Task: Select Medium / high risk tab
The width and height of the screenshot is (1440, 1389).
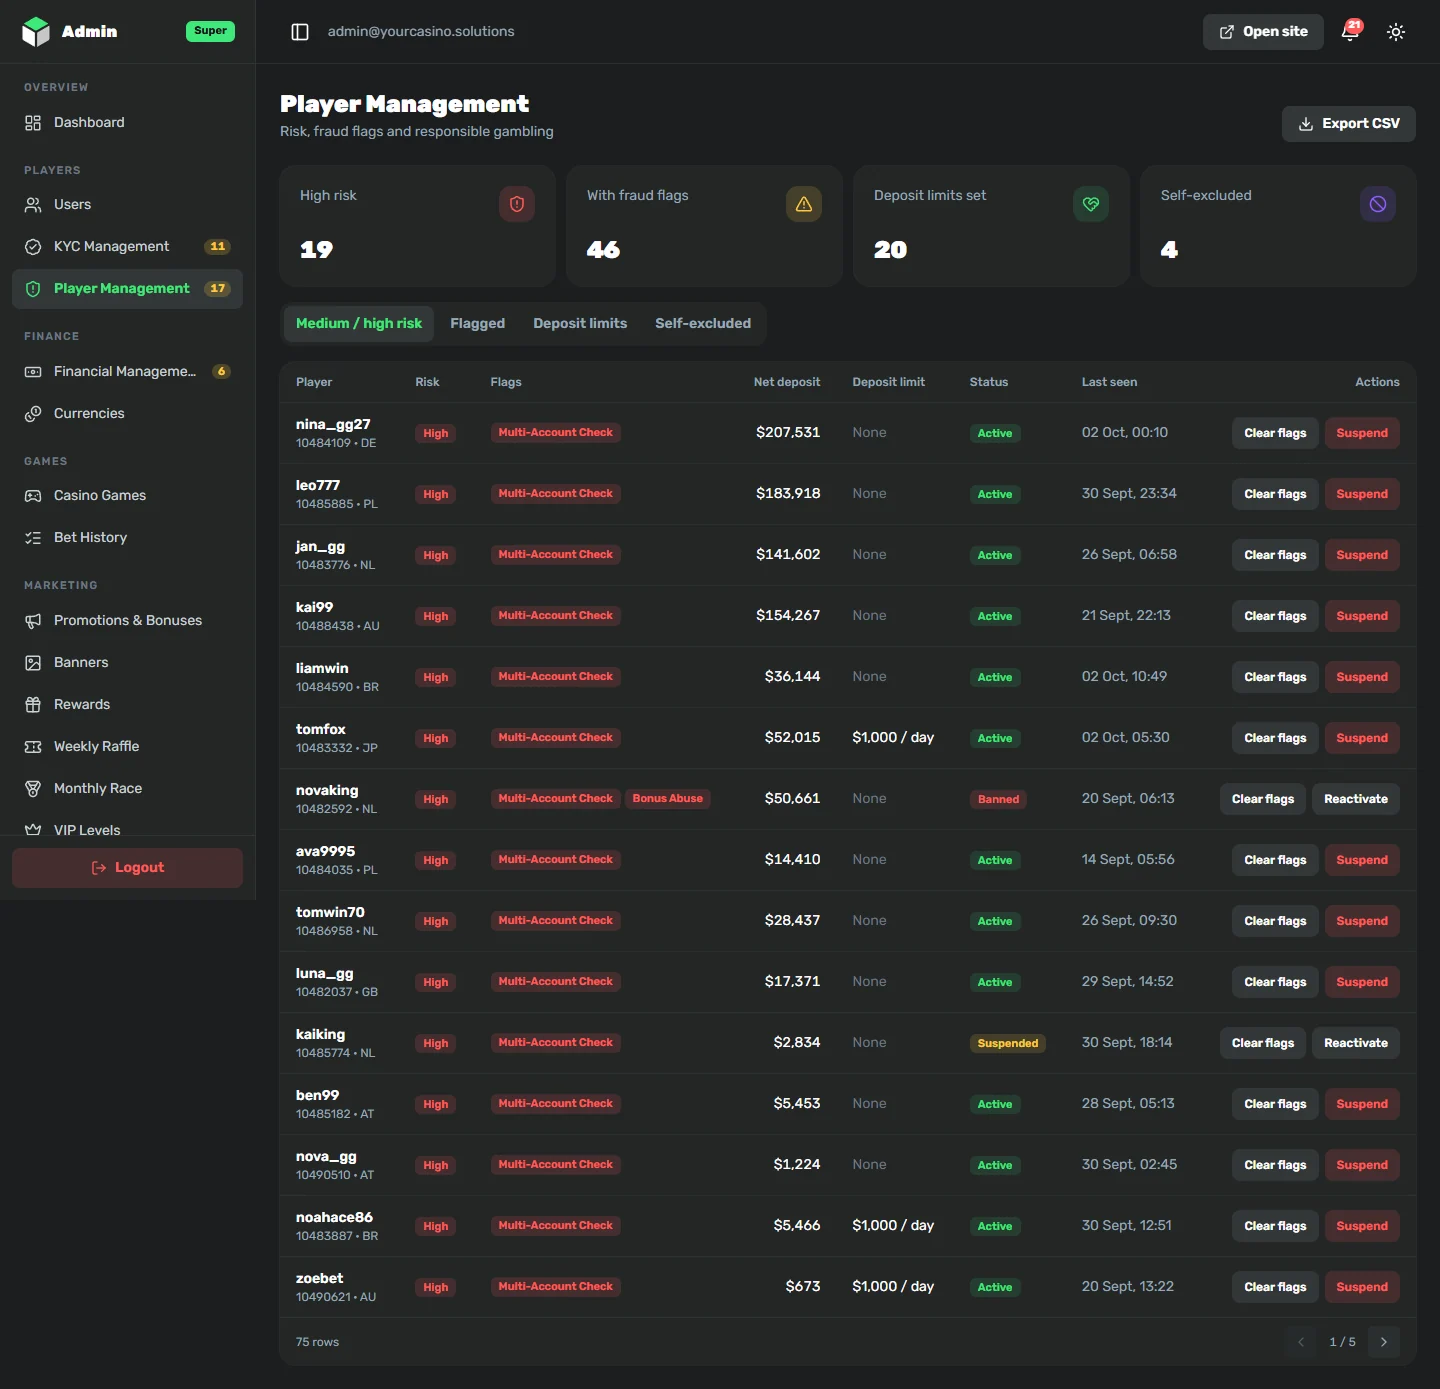Action: pyautogui.click(x=359, y=324)
